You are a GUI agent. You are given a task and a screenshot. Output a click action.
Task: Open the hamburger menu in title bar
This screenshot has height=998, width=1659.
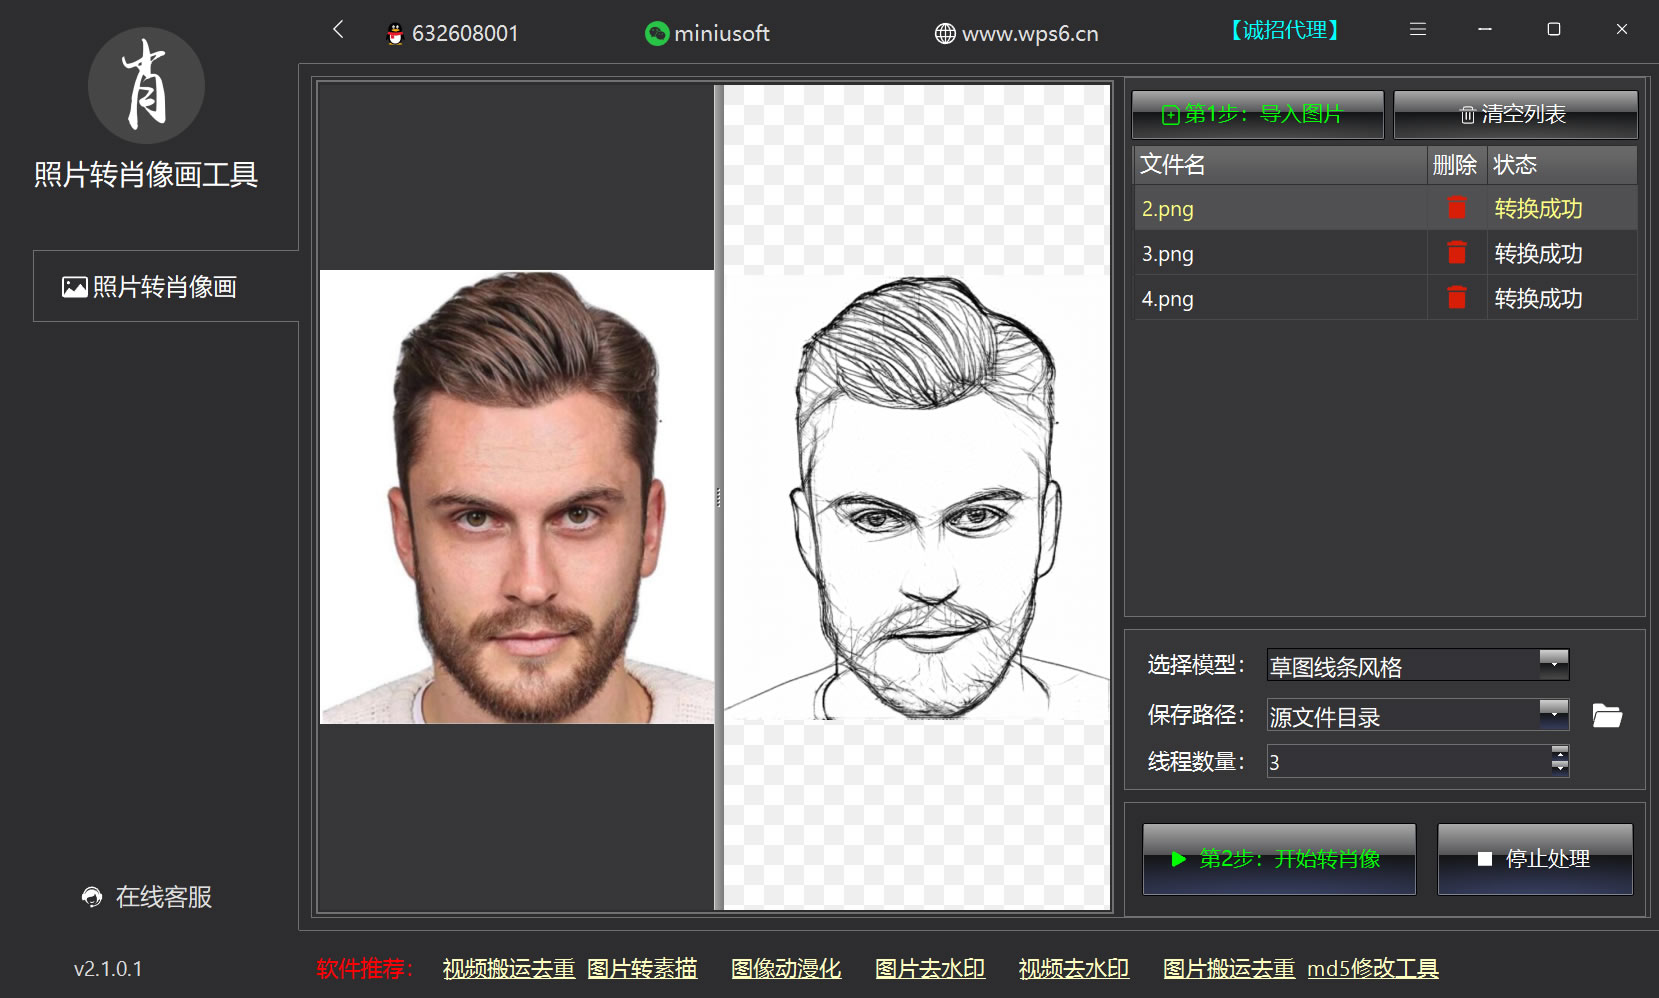click(x=1417, y=30)
